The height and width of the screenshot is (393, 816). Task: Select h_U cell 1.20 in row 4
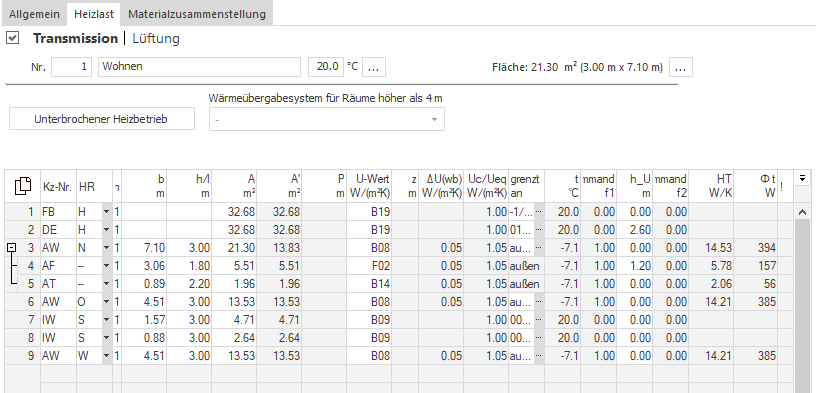coord(634,266)
